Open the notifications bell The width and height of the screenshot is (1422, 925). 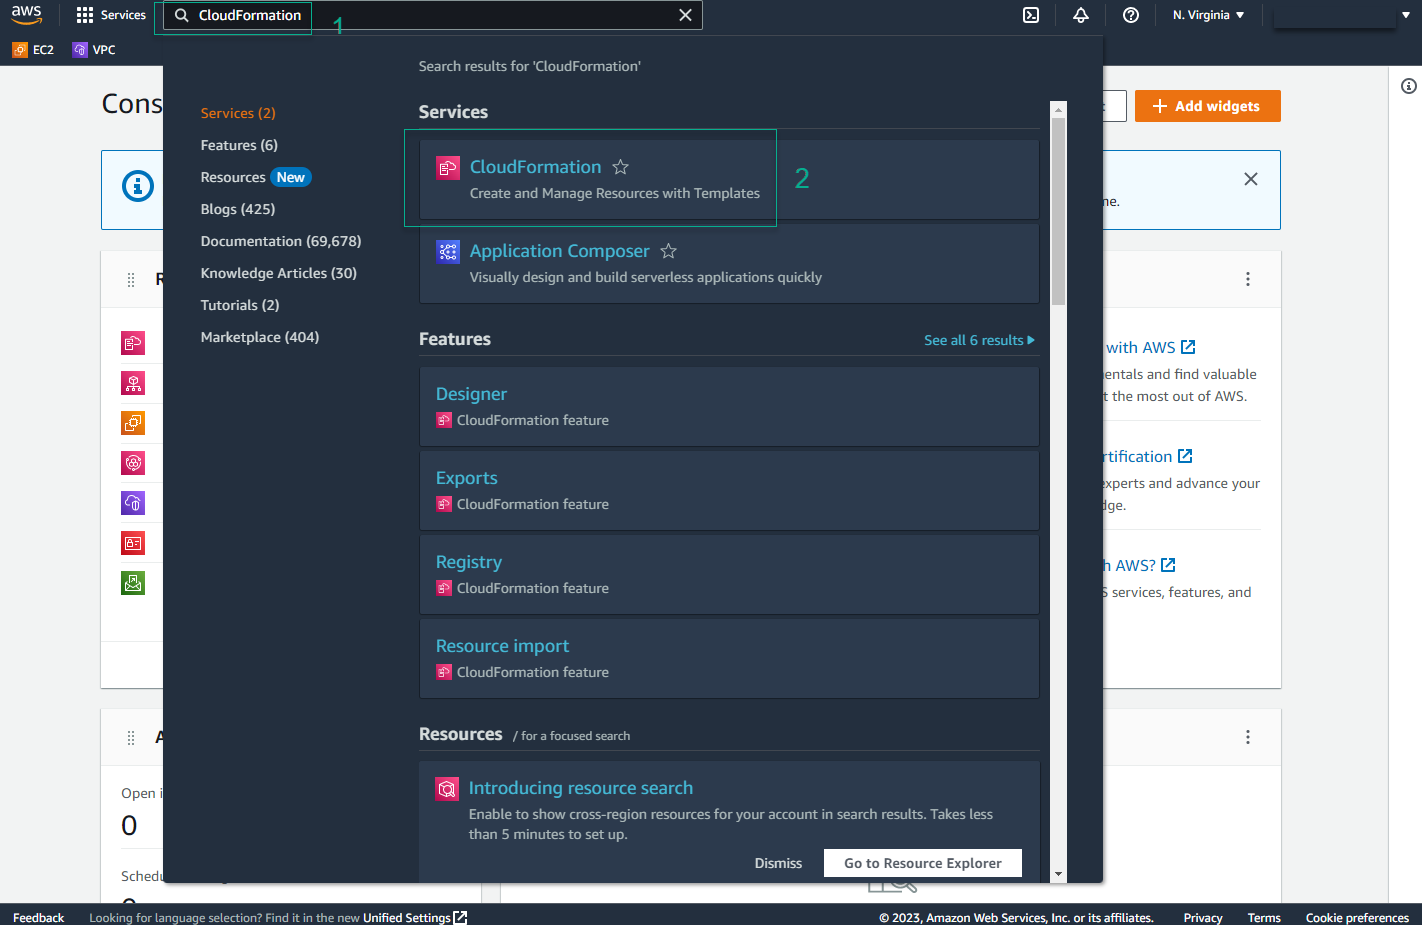[x=1081, y=15]
